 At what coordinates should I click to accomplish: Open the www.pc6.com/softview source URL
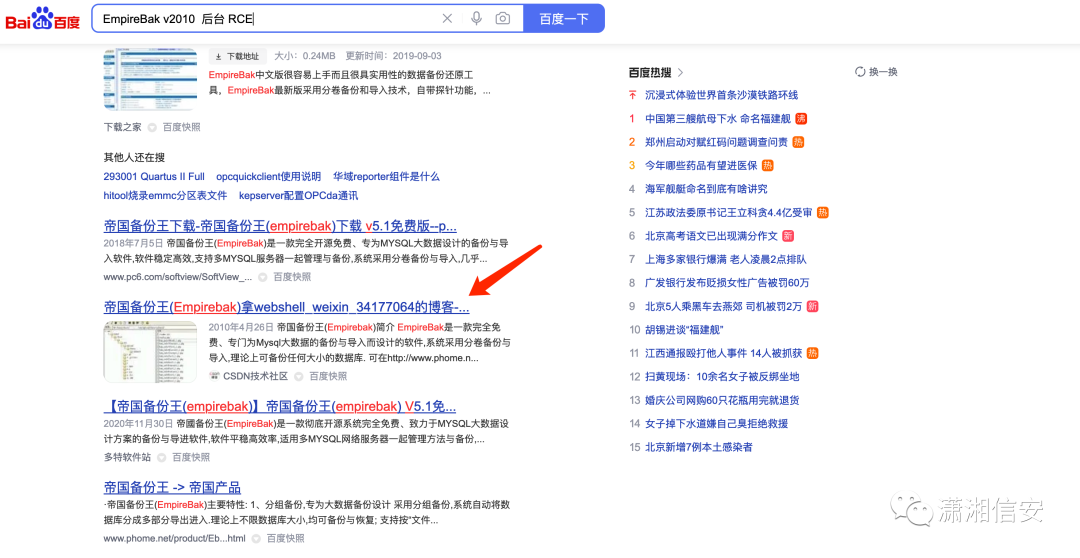[x=178, y=277]
